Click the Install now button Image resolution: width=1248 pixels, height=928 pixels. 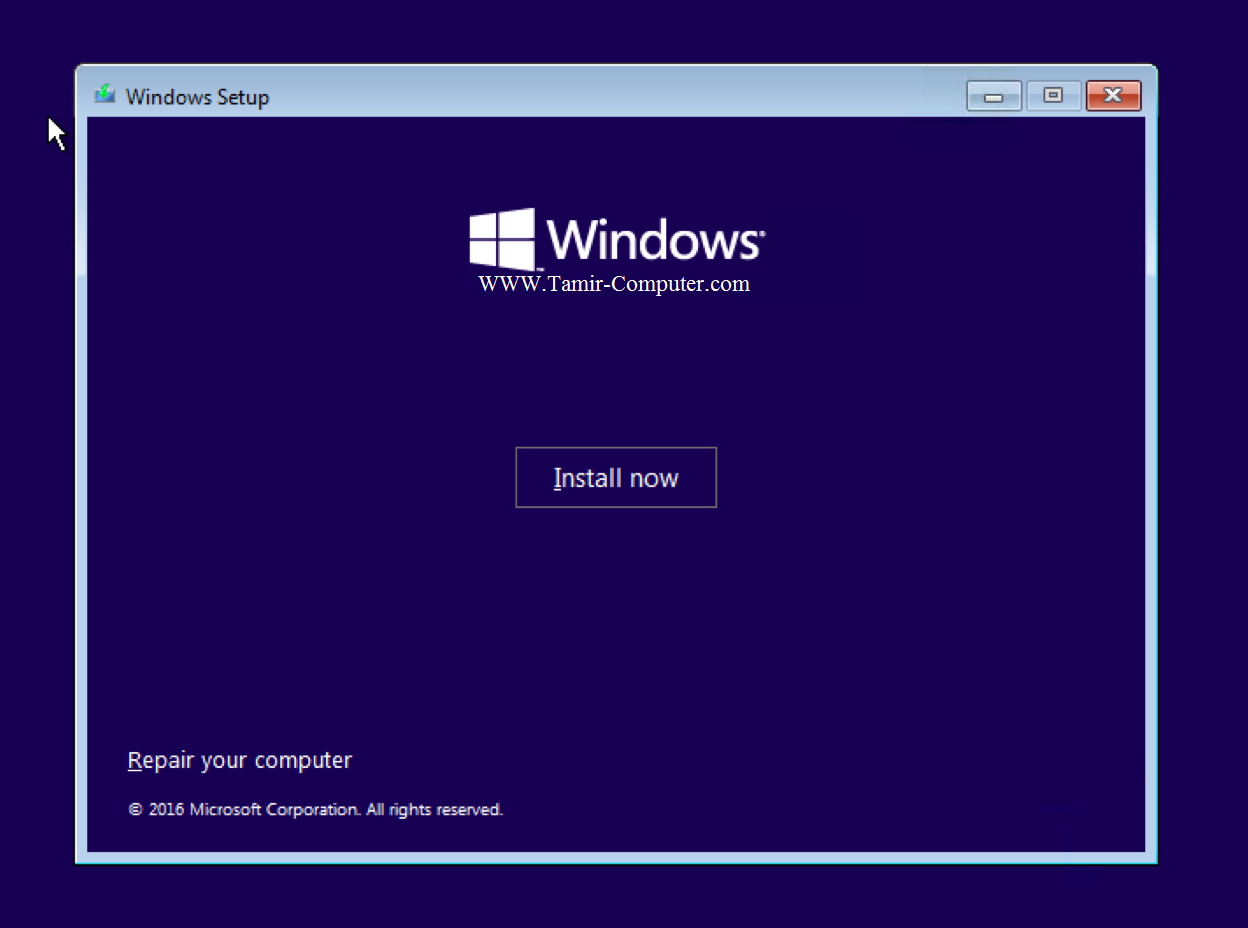pyautogui.click(x=615, y=478)
